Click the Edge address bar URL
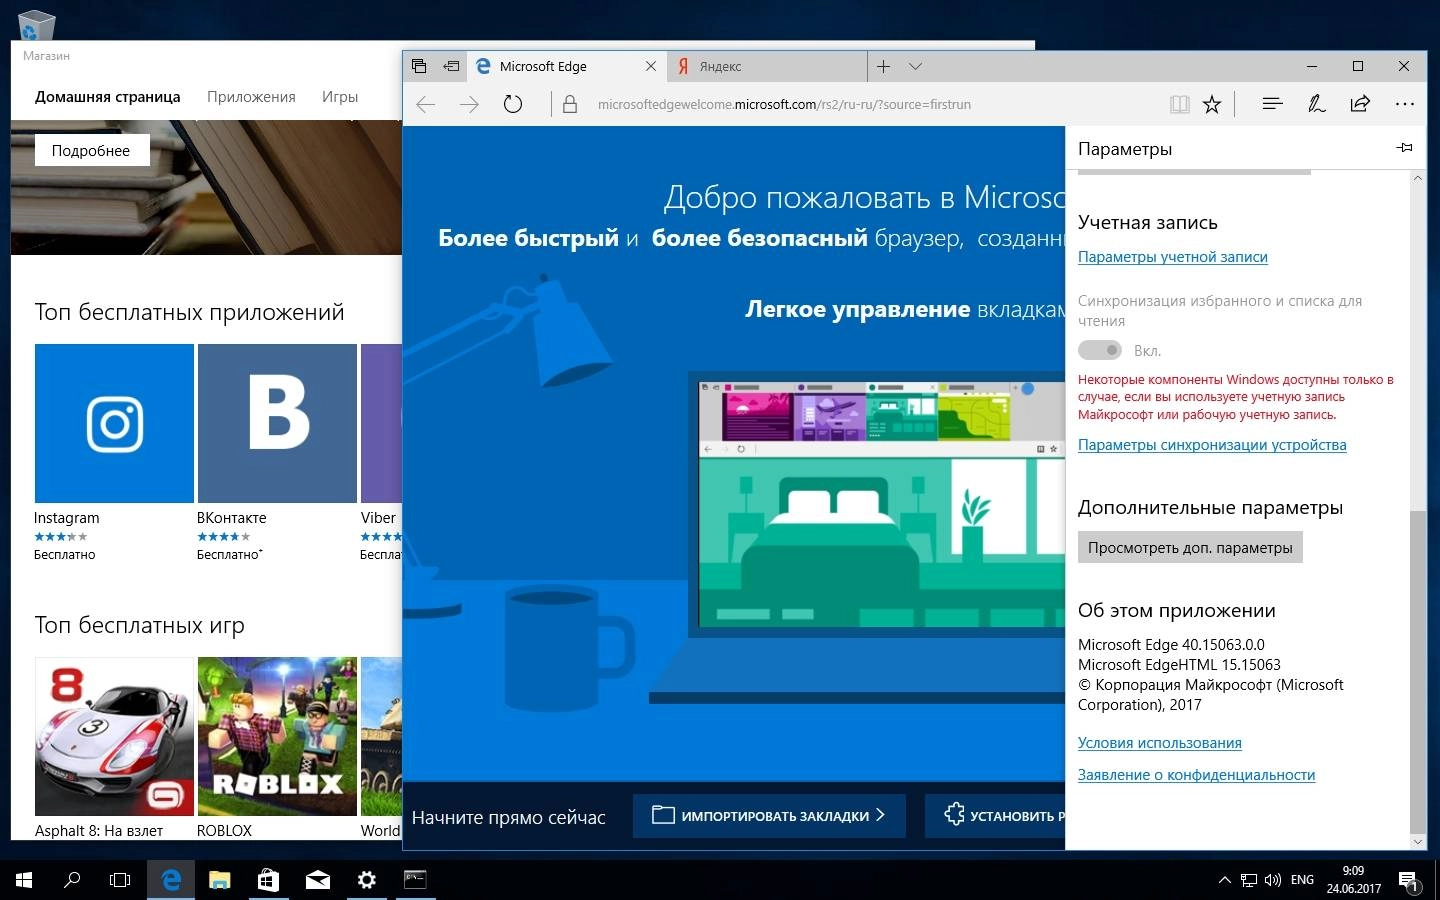Image resolution: width=1440 pixels, height=900 pixels. pos(784,104)
